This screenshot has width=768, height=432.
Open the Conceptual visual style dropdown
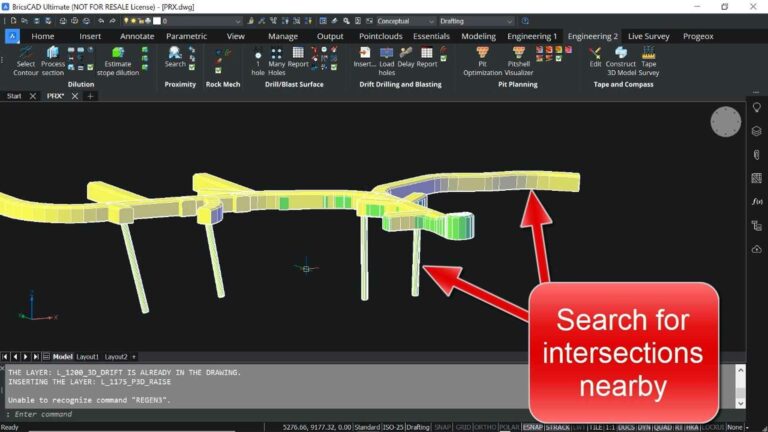coord(406,20)
